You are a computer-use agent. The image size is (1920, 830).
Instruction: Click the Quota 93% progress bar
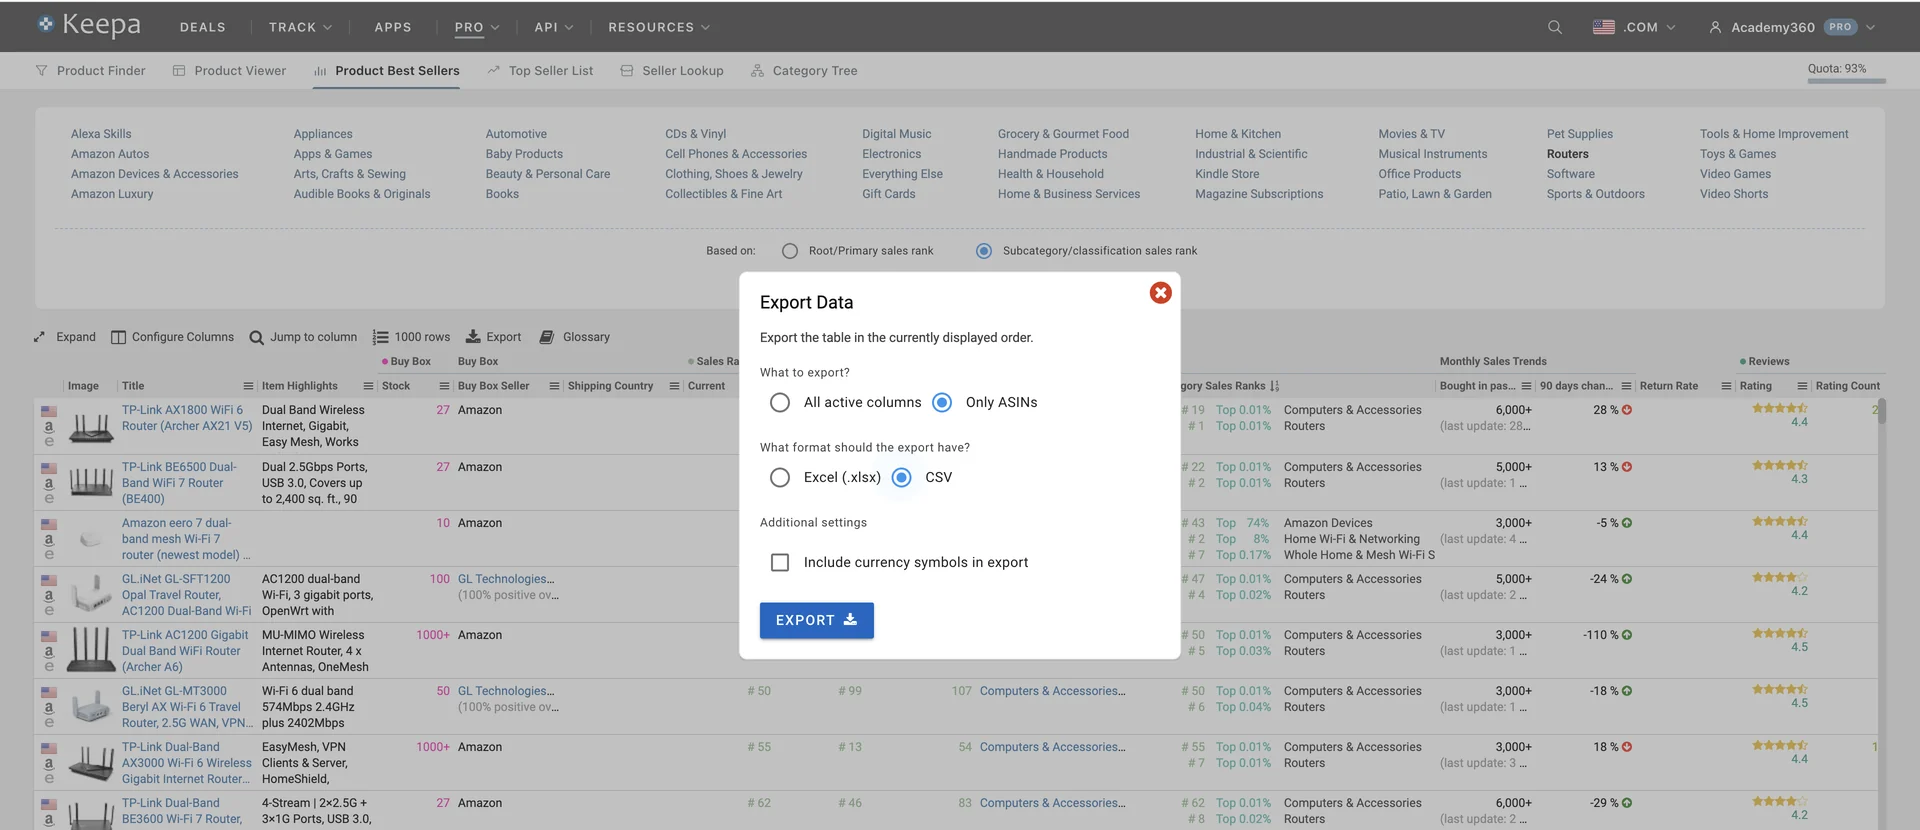pyautogui.click(x=1846, y=80)
